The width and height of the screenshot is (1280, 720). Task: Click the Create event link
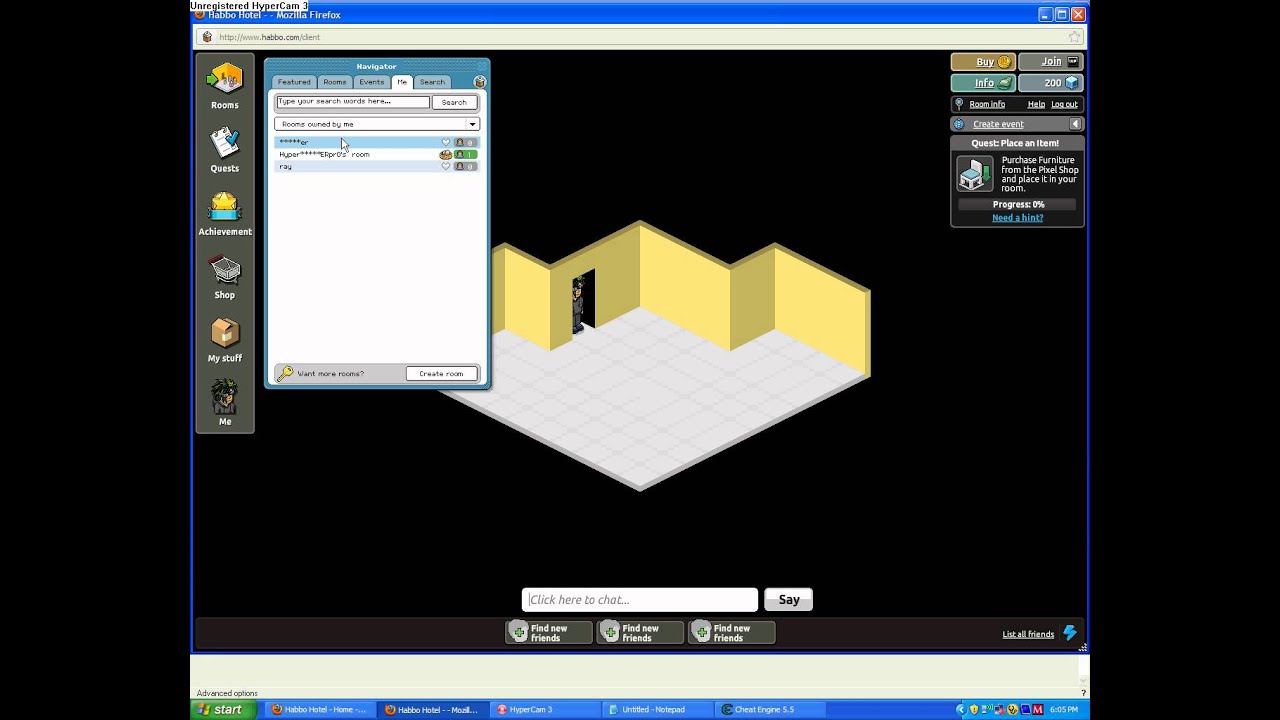998,124
